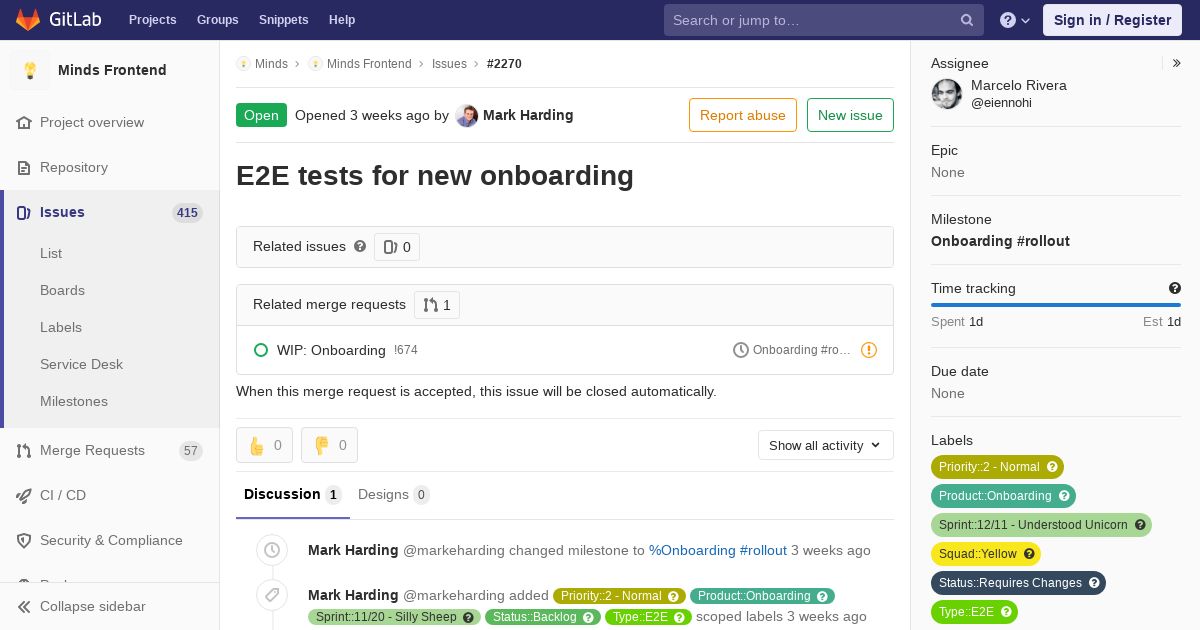
Task: Open the Show all activity dropdown
Action: click(826, 445)
